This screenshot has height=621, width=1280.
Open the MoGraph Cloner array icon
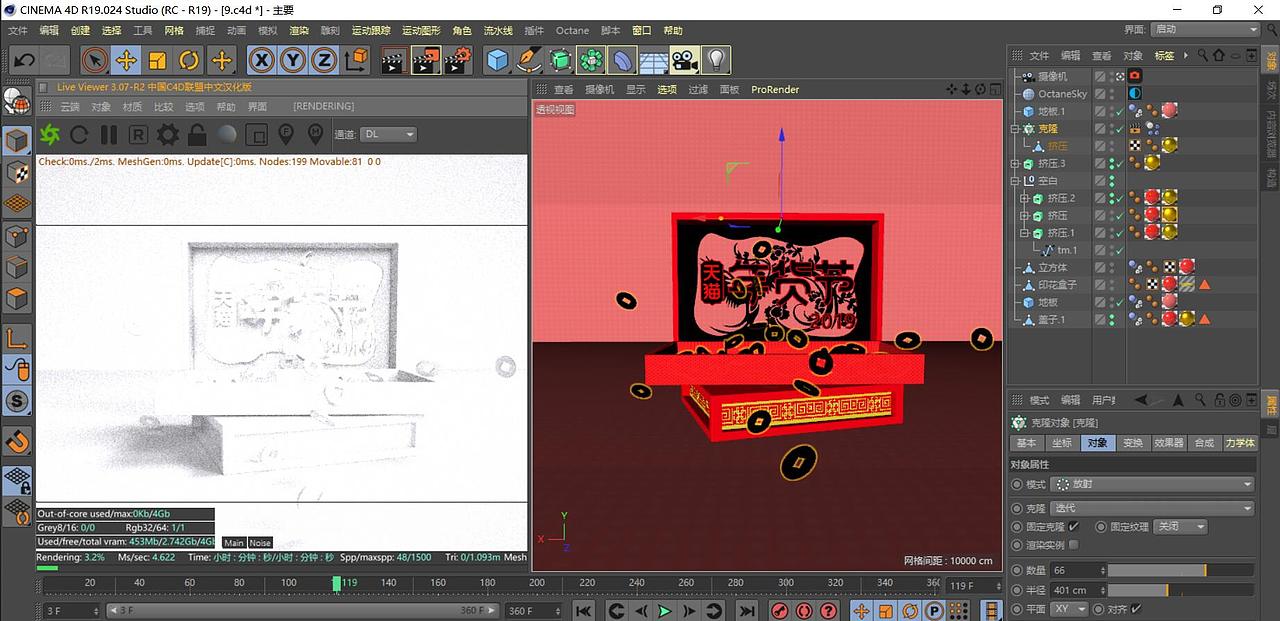(591, 61)
